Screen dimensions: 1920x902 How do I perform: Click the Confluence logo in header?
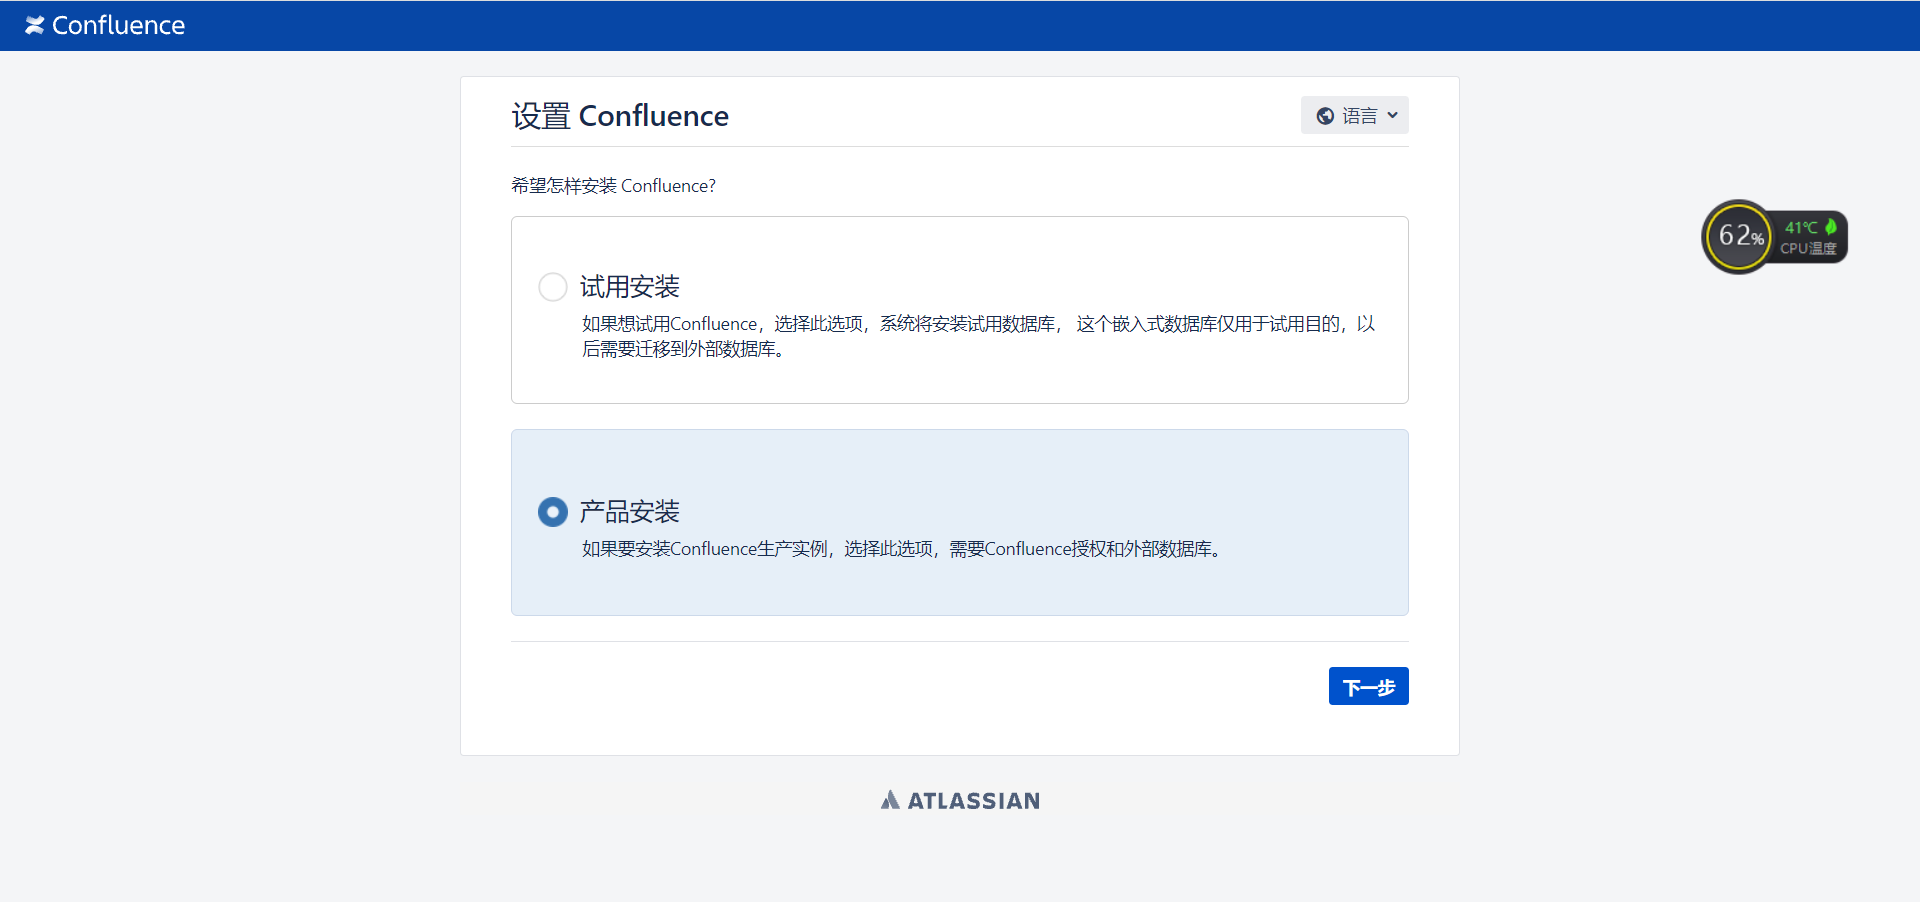[105, 25]
